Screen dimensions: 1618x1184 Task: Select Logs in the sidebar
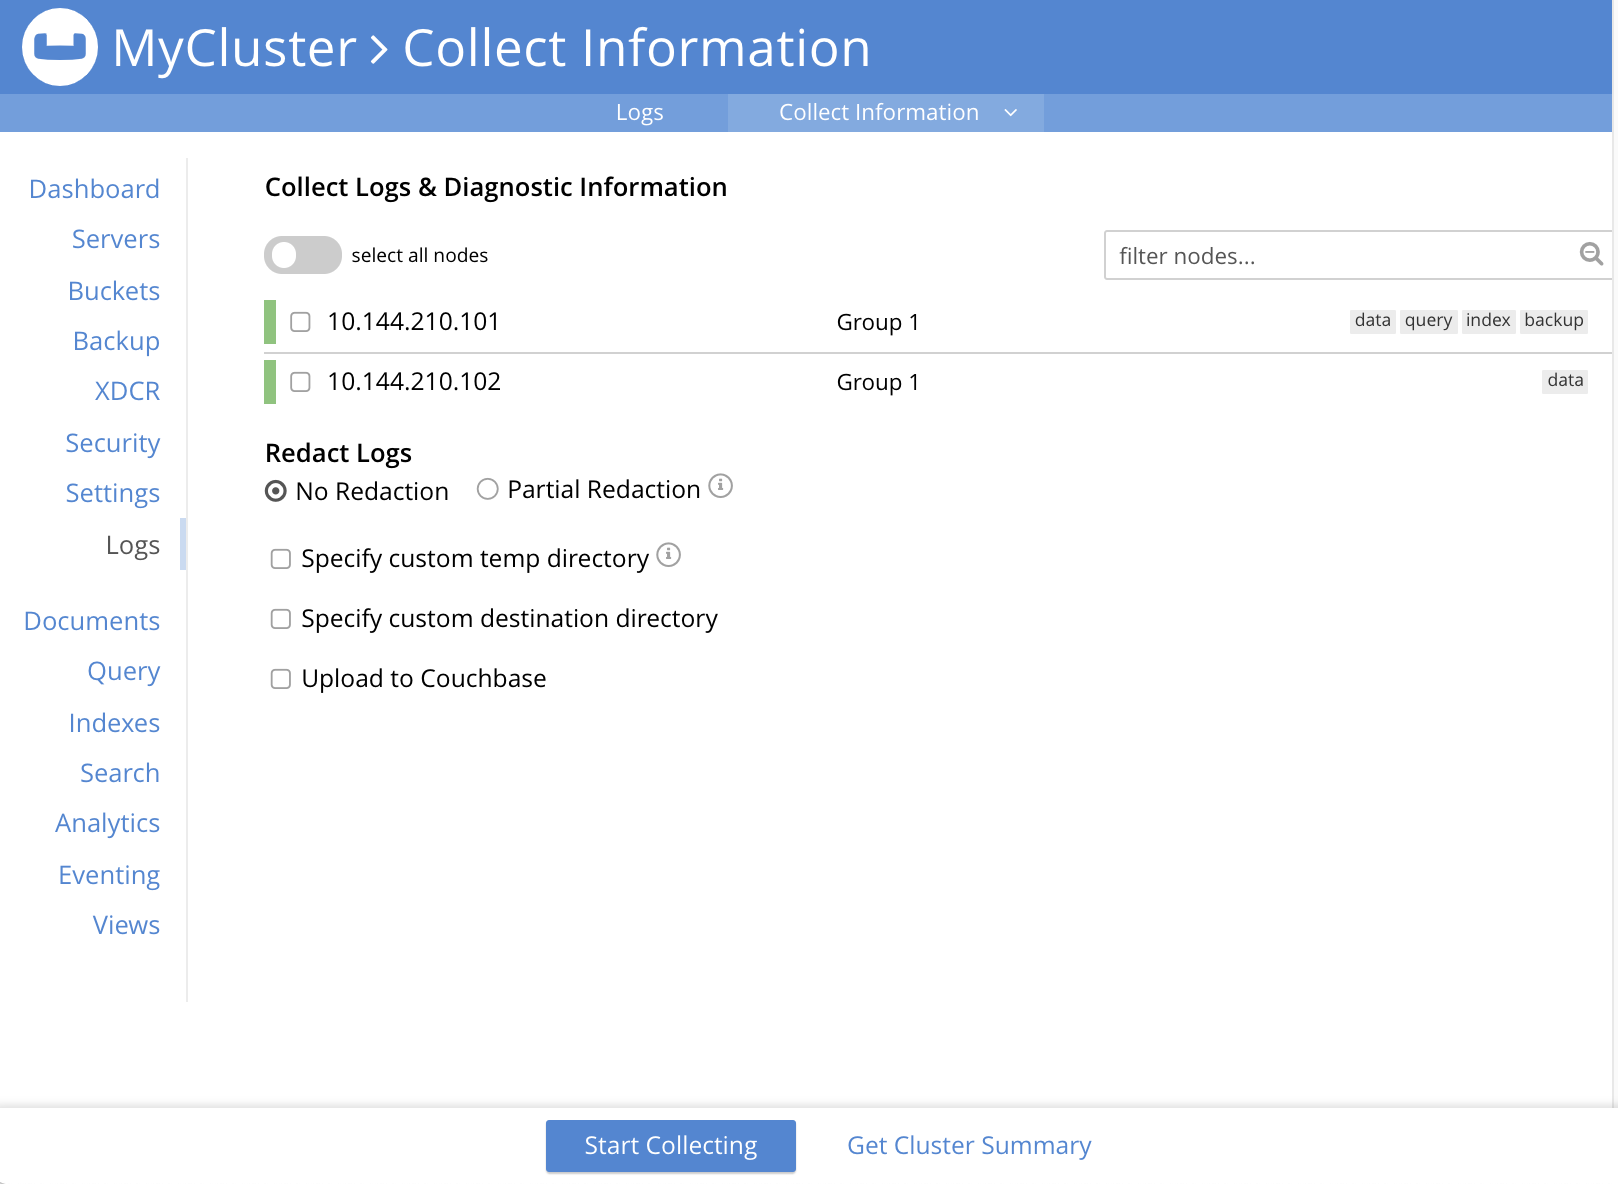click(x=133, y=545)
